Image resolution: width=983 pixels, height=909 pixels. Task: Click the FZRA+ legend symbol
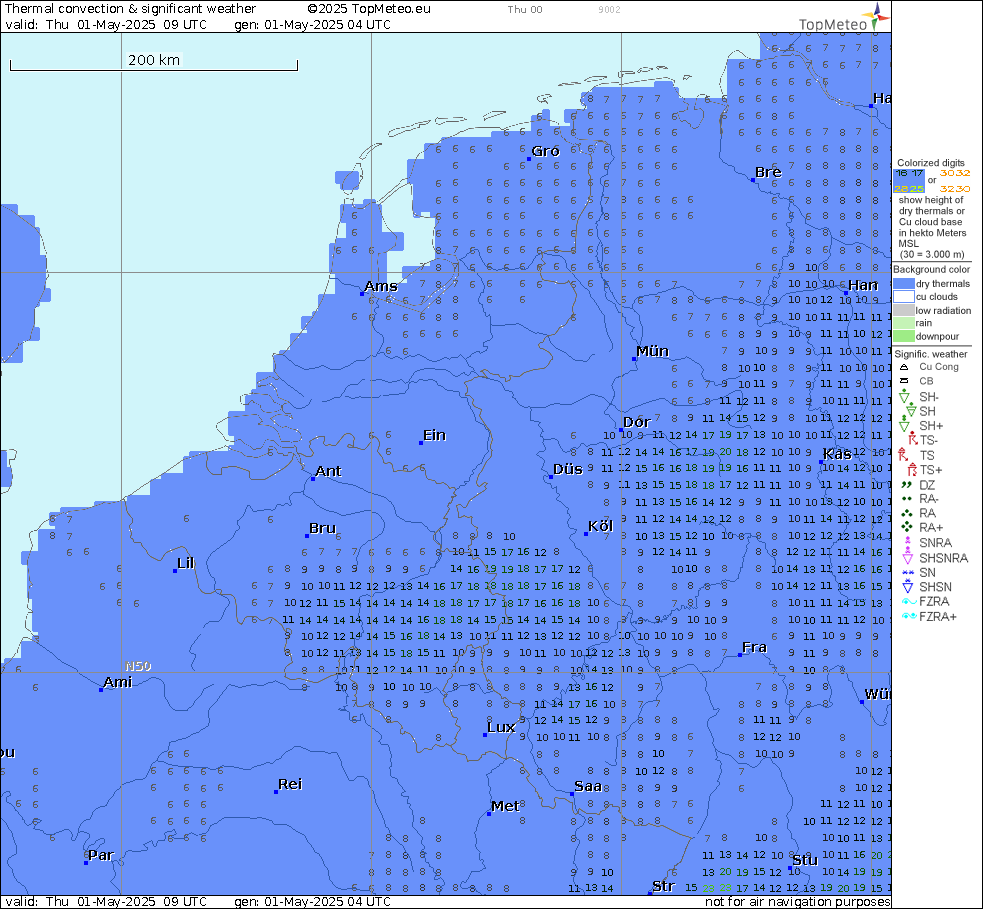(x=908, y=616)
